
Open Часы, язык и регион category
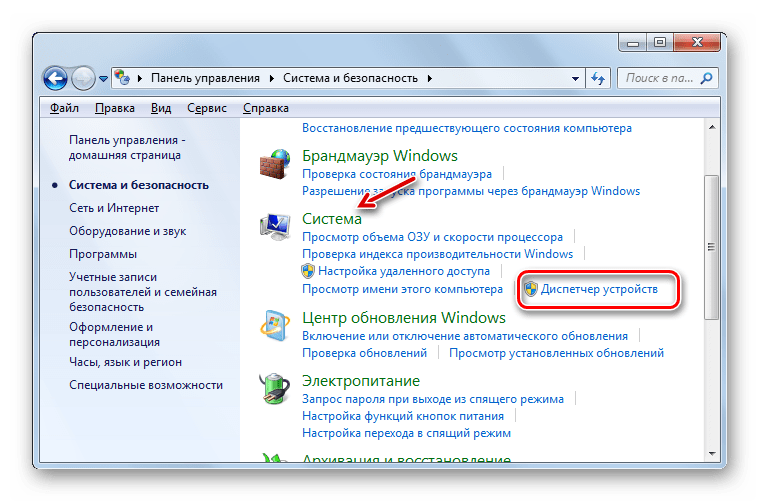coord(125,362)
